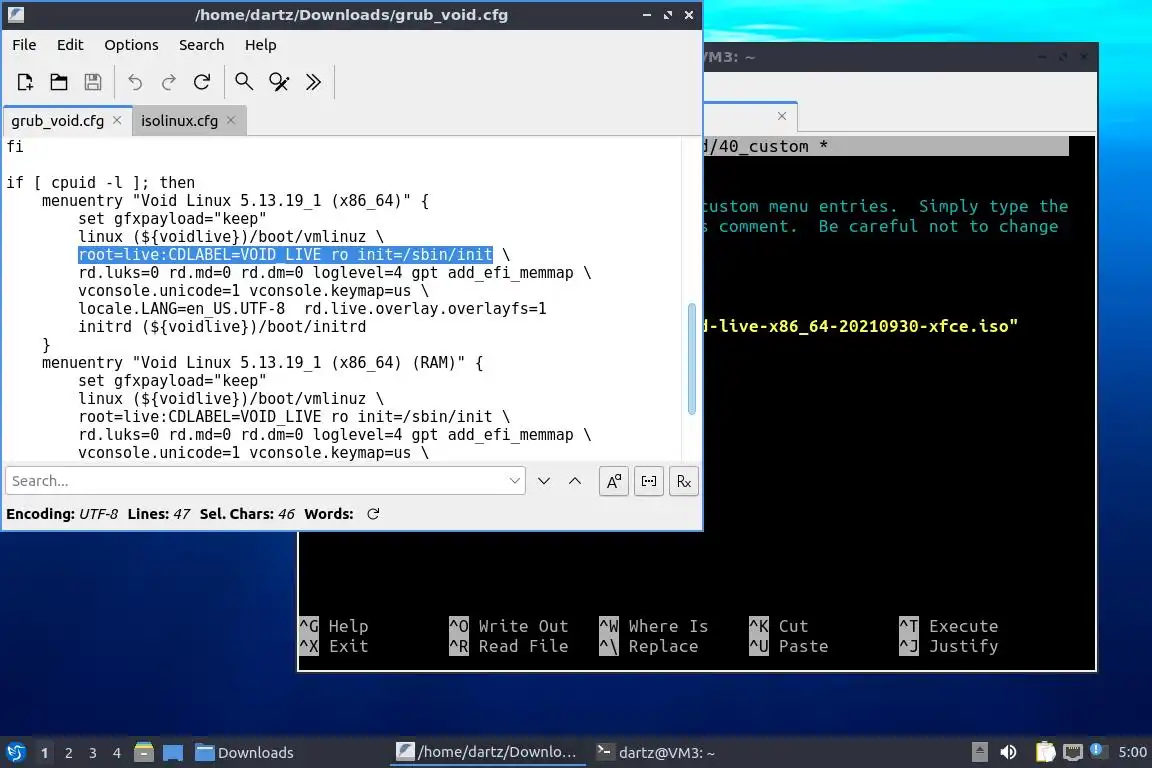
Task: Click Encoding: UTF-8 in status bar
Action: tap(62, 514)
